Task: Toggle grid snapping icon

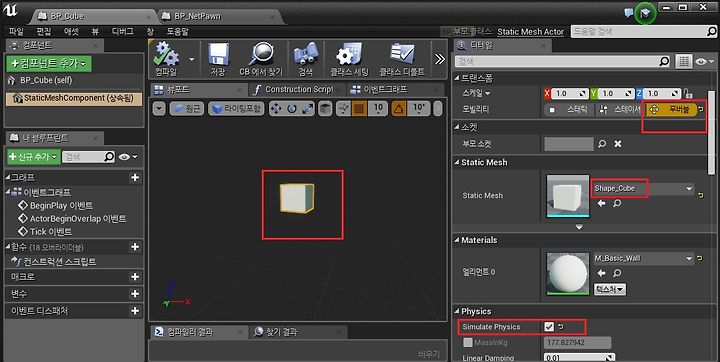Action: tap(360, 109)
